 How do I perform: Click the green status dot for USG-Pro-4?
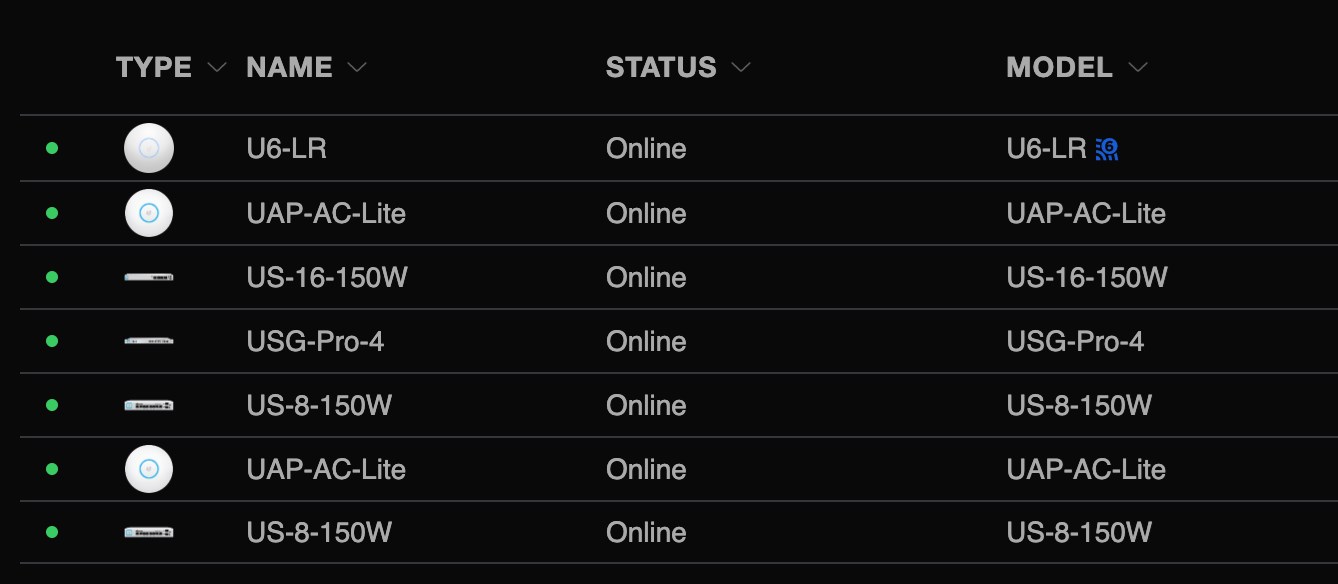(52, 341)
